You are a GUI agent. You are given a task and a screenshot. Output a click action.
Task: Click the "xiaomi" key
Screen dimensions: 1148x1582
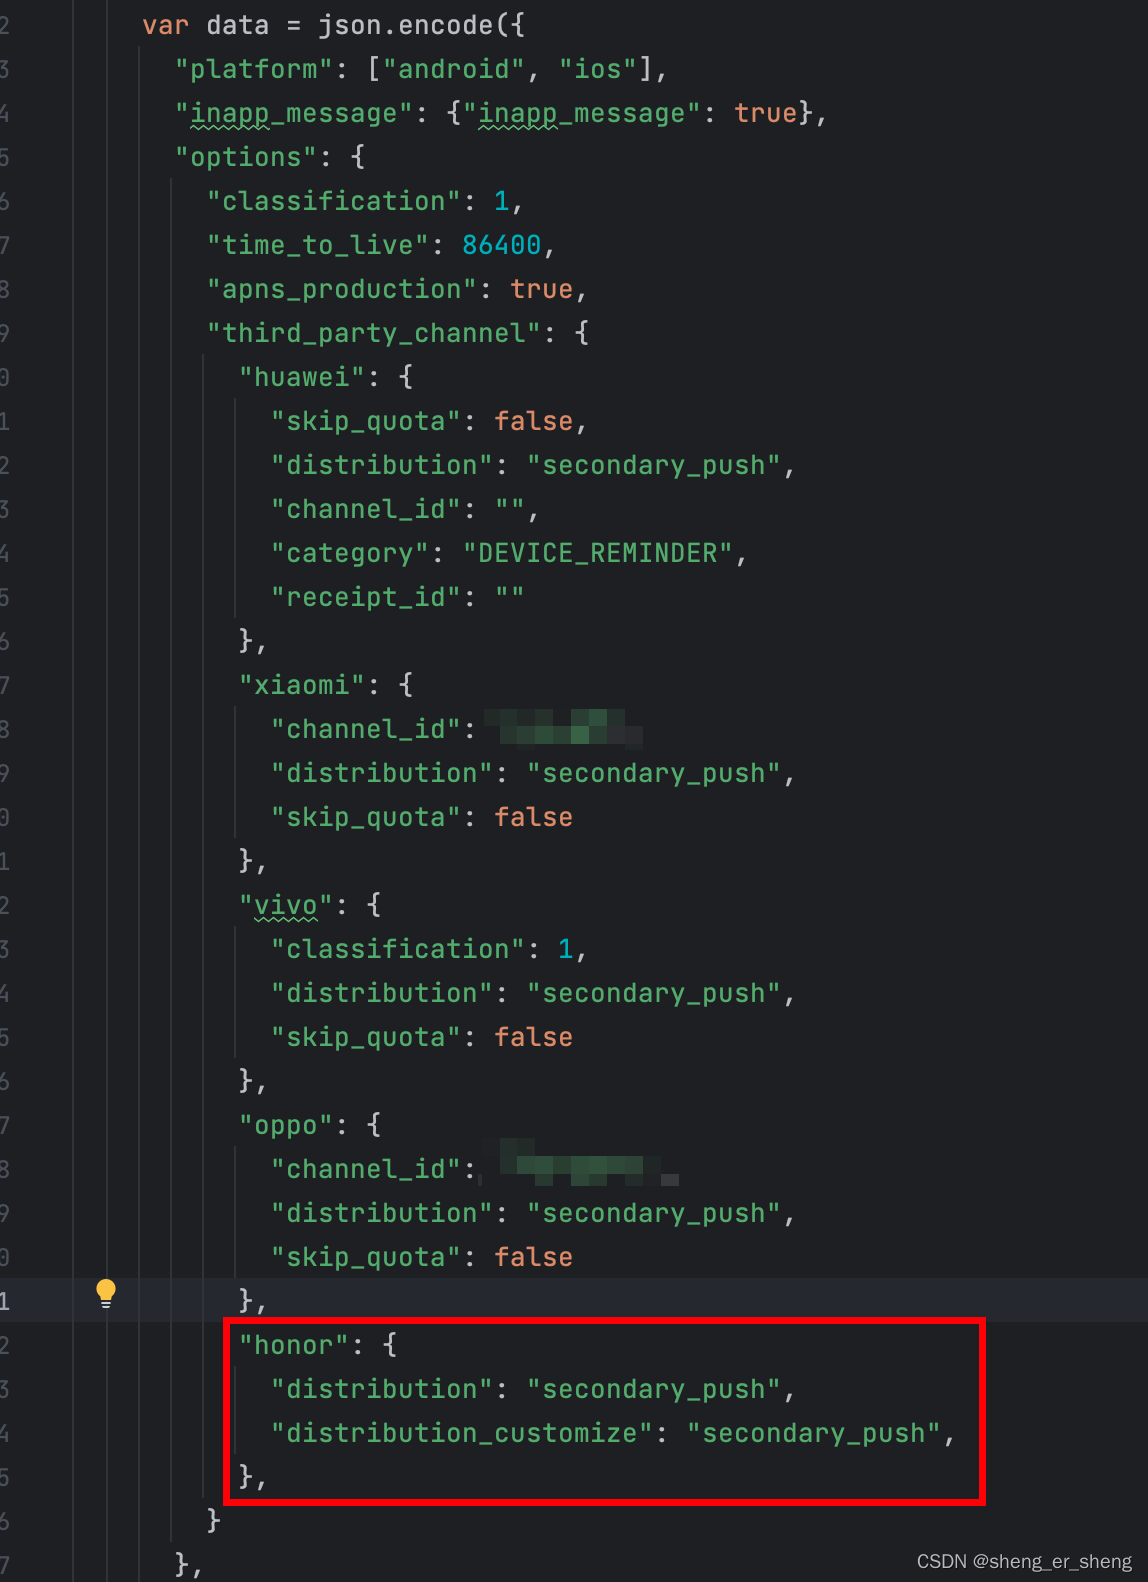coord(302,685)
